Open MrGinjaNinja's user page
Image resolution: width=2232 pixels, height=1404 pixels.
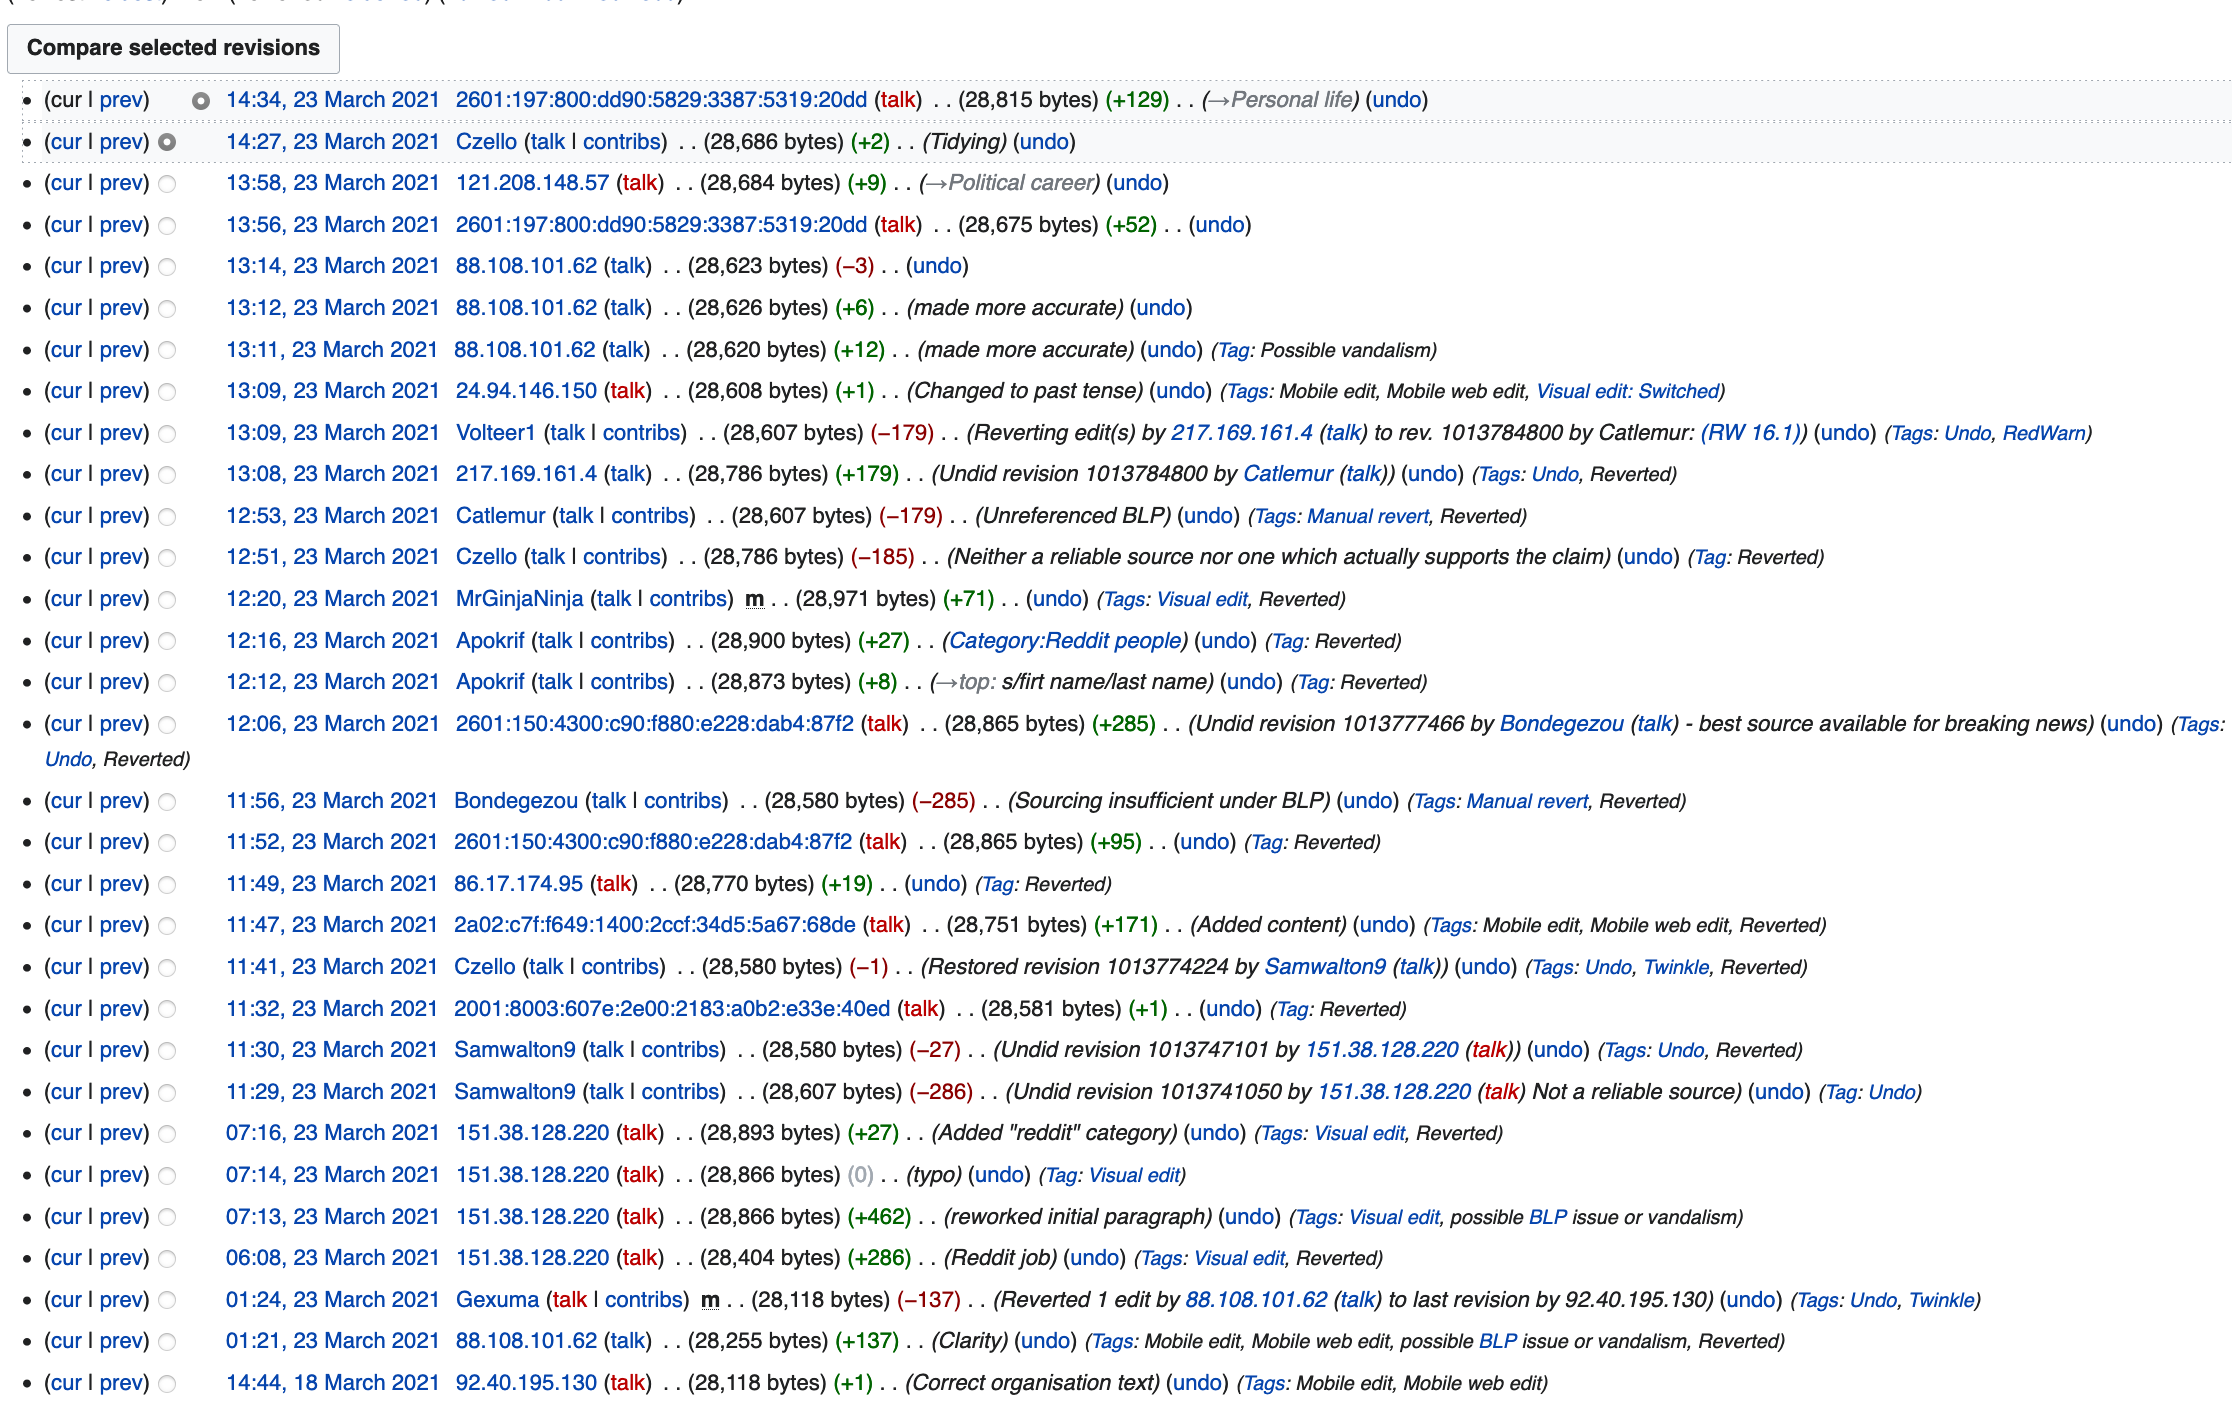pyautogui.click(x=519, y=599)
